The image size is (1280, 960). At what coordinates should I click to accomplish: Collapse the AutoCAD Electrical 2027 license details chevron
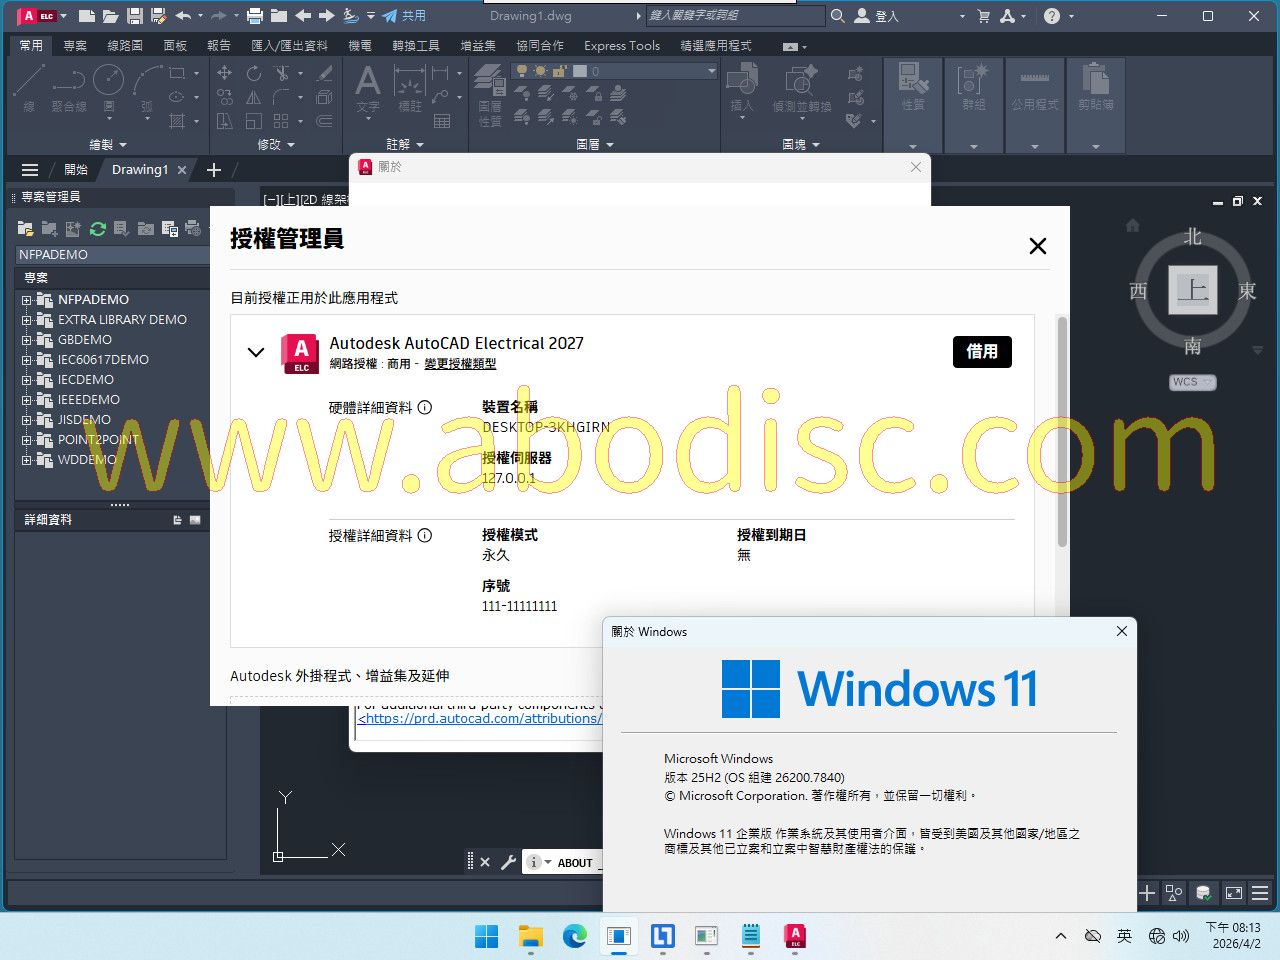coord(256,352)
